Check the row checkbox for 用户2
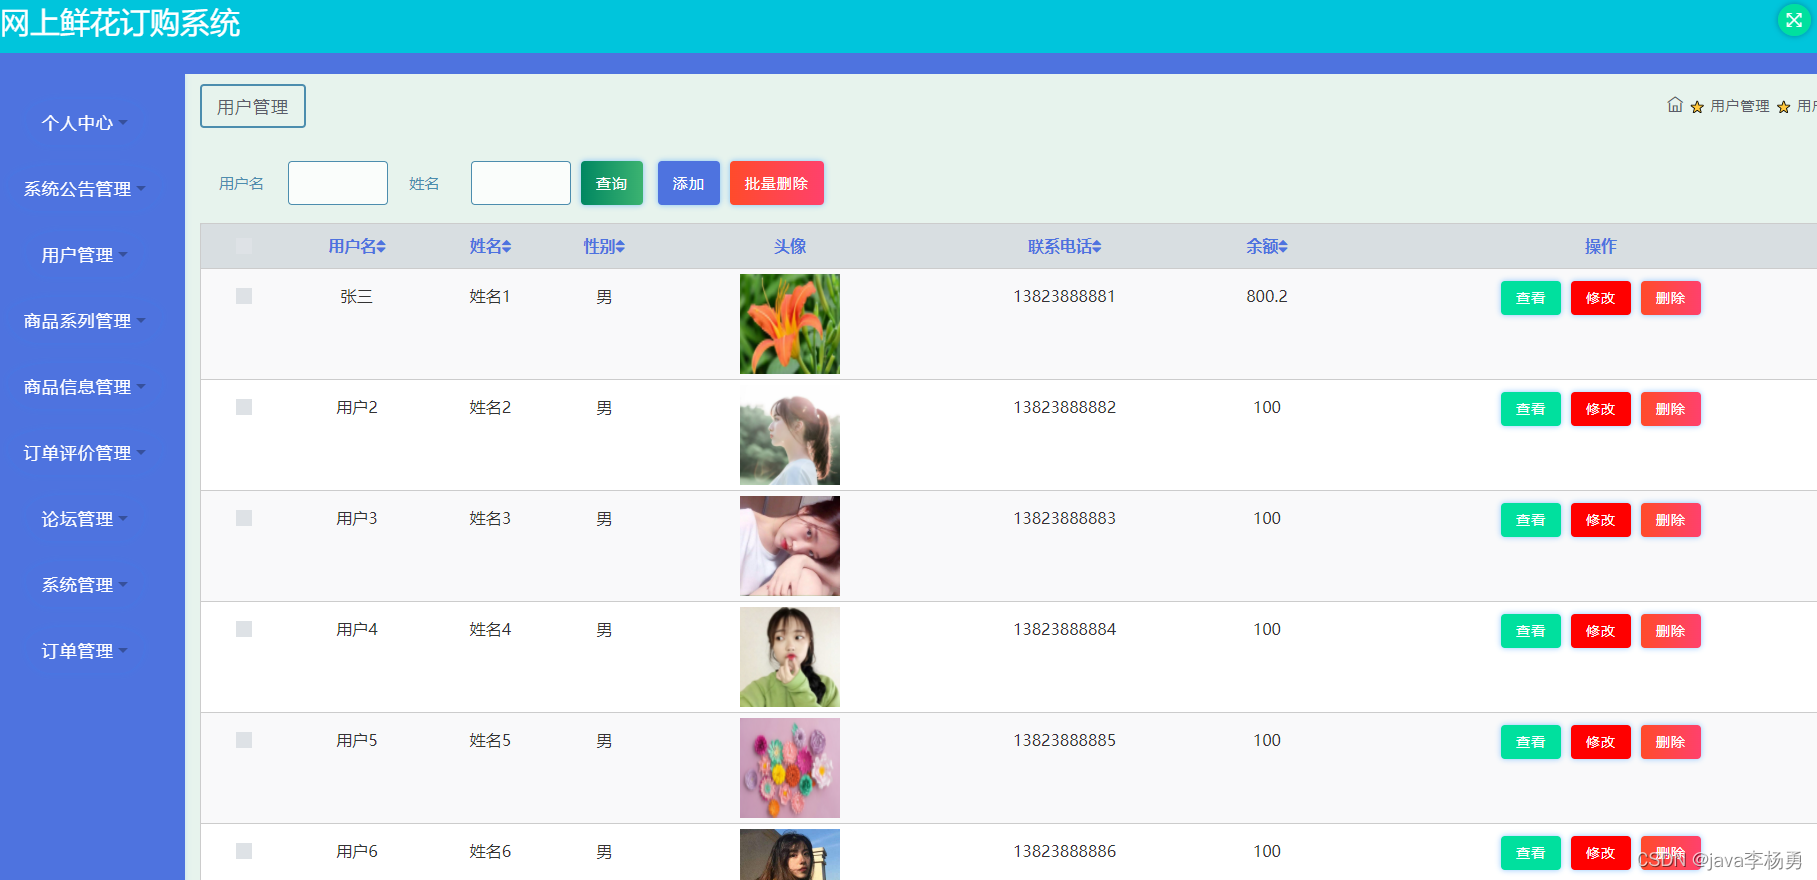This screenshot has height=880, width=1817. click(244, 407)
